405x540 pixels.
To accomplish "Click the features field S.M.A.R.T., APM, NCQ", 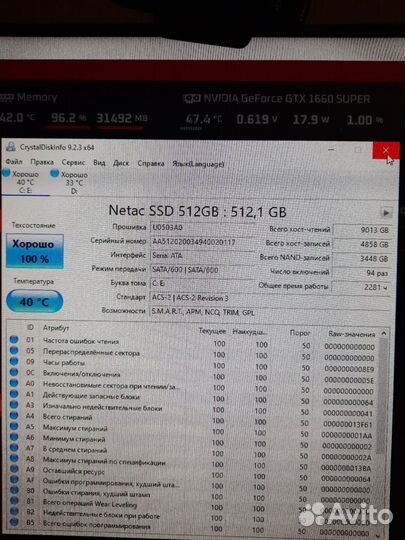I will [x=269, y=312].
